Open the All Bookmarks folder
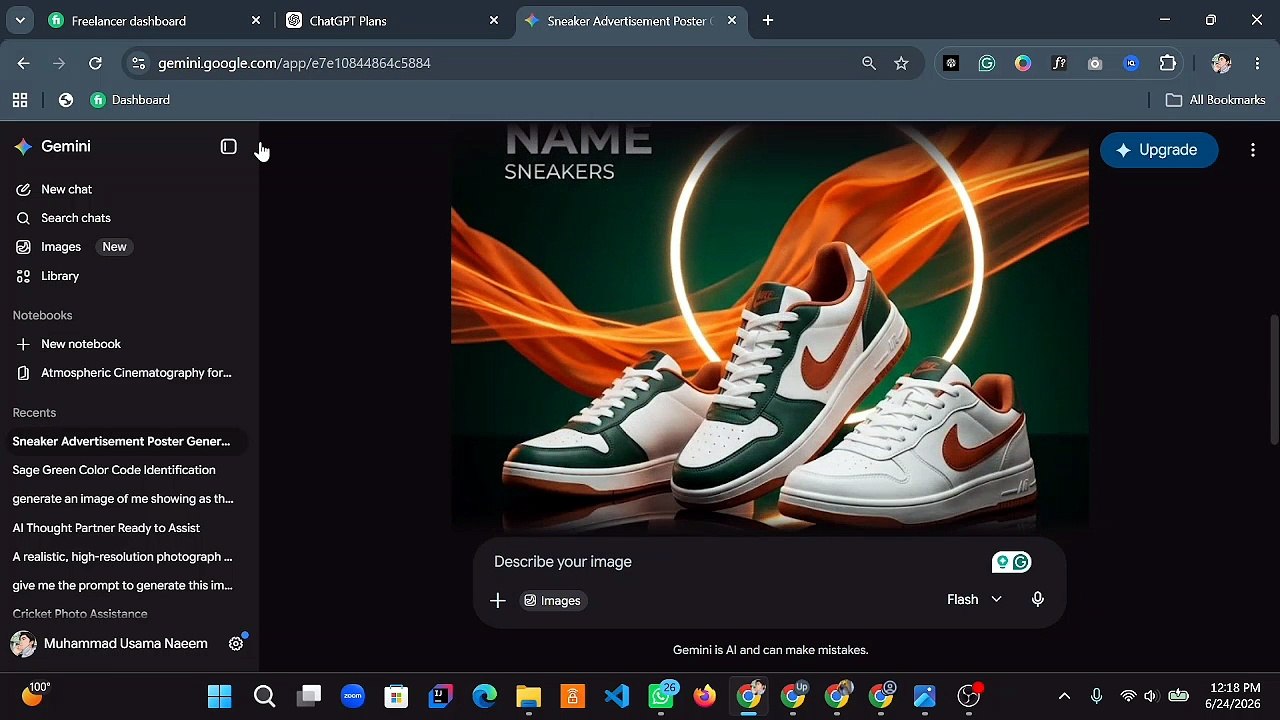This screenshot has width=1280, height=720. [x=1216, y=100]
